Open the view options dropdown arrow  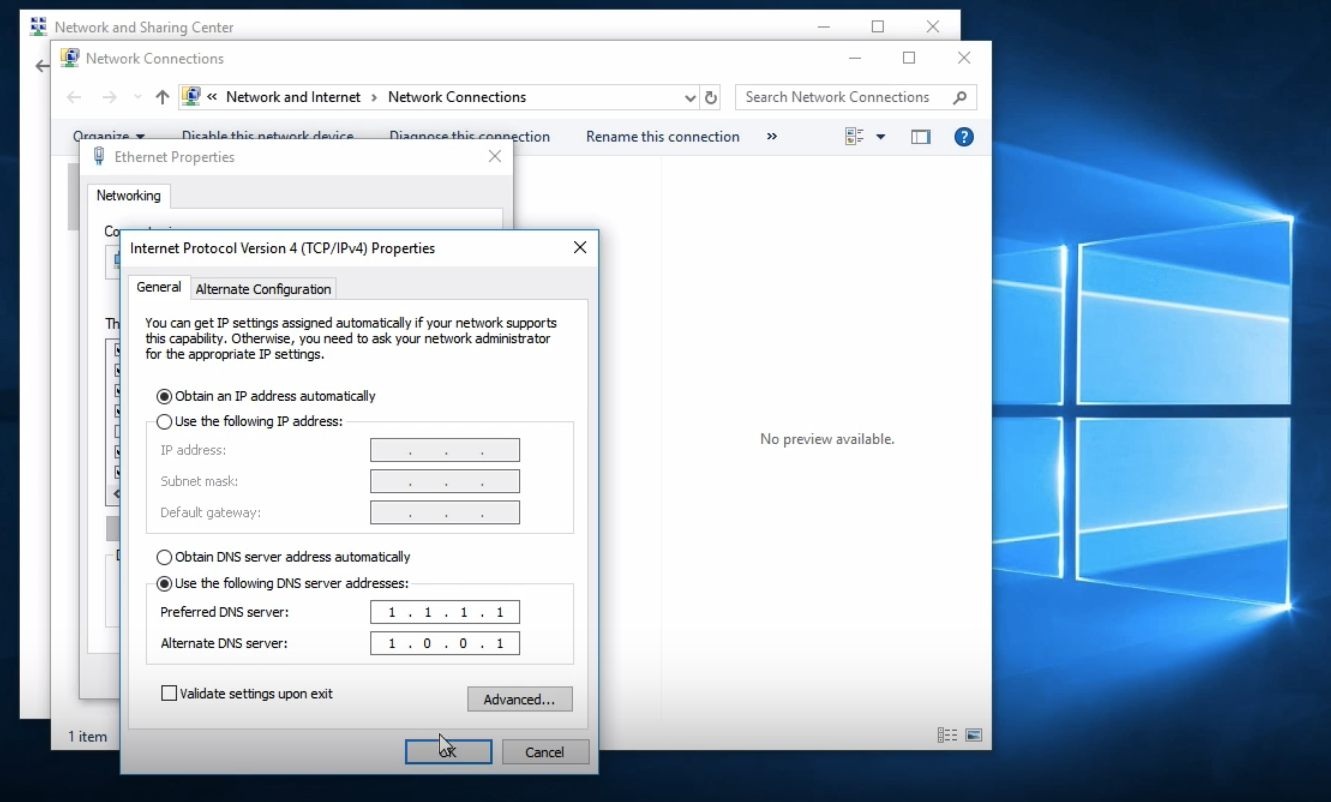[881, 137]
